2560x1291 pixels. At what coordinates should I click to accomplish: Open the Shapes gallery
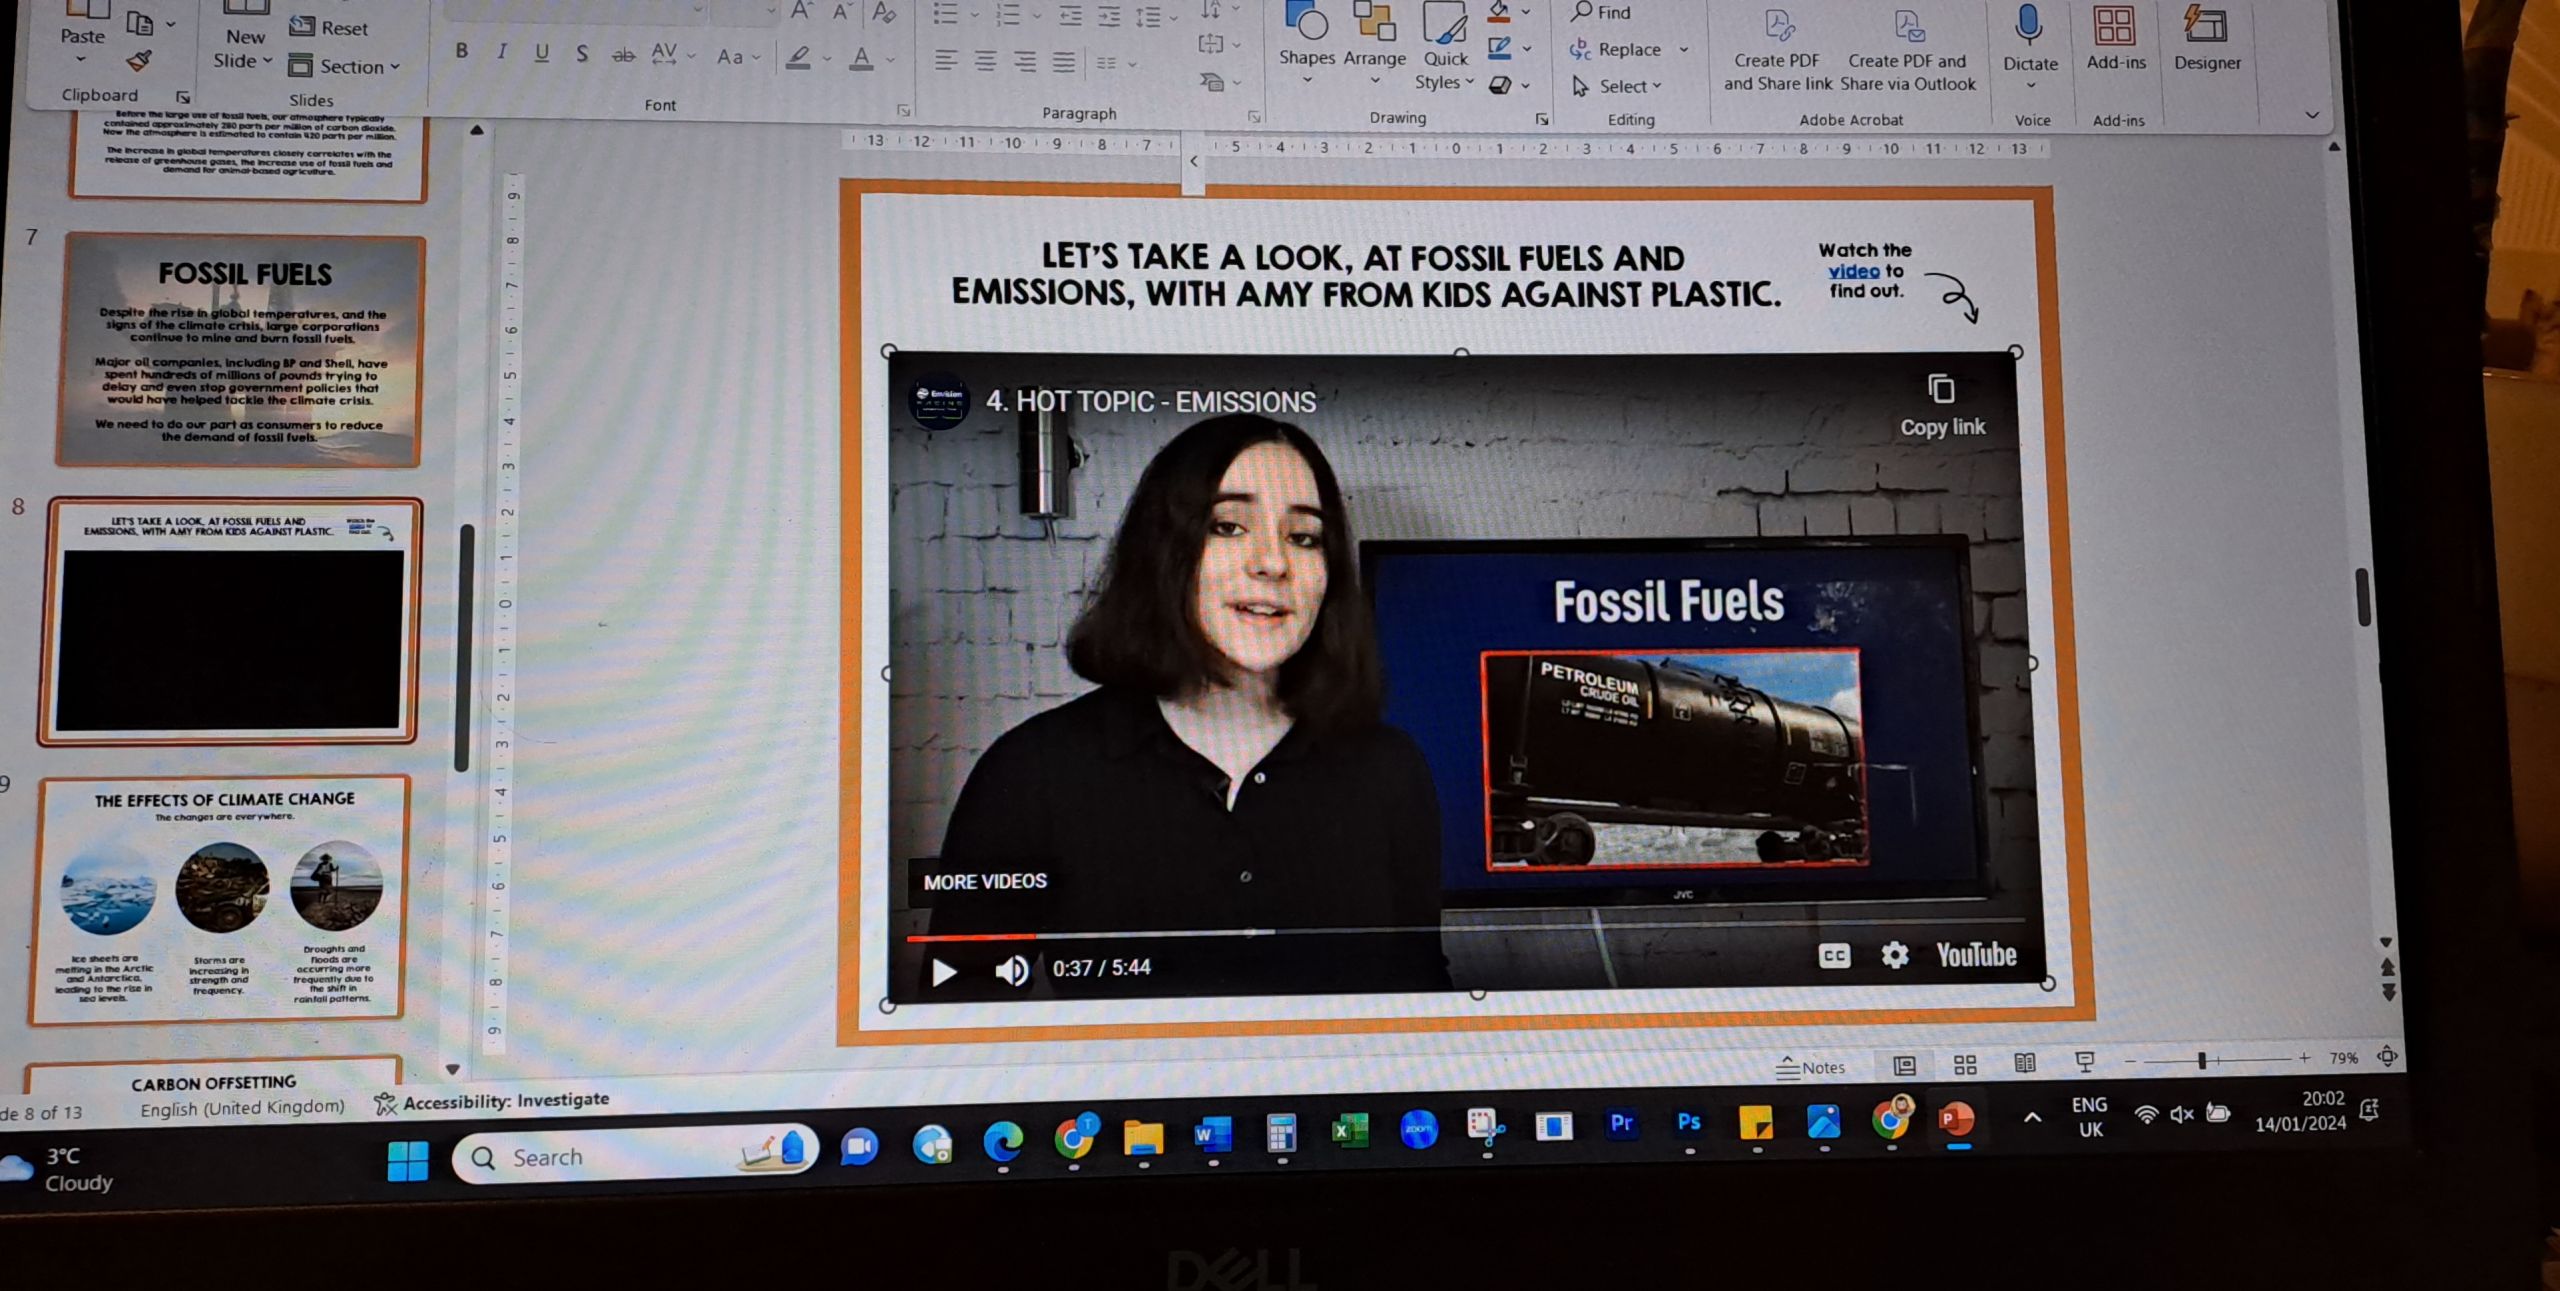[1307, 40]
